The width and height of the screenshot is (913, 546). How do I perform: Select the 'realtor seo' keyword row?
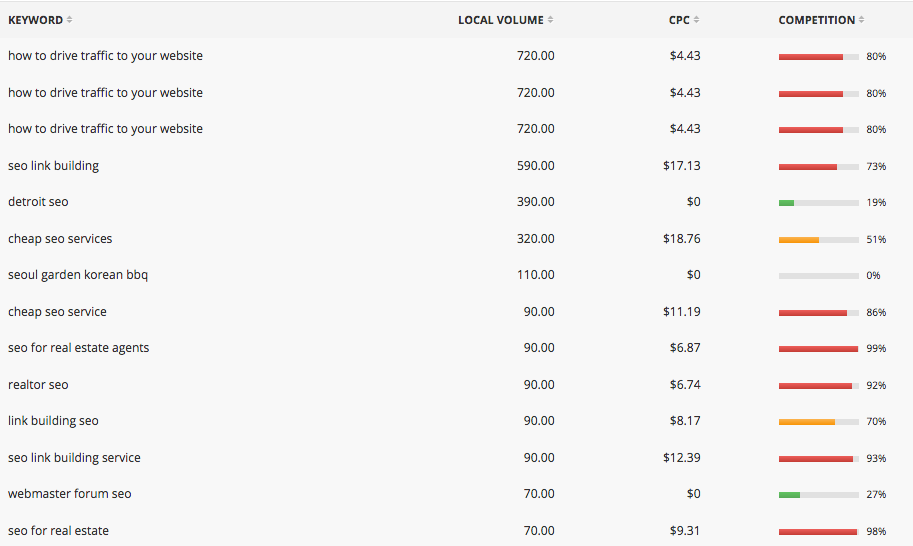(456, 385)
